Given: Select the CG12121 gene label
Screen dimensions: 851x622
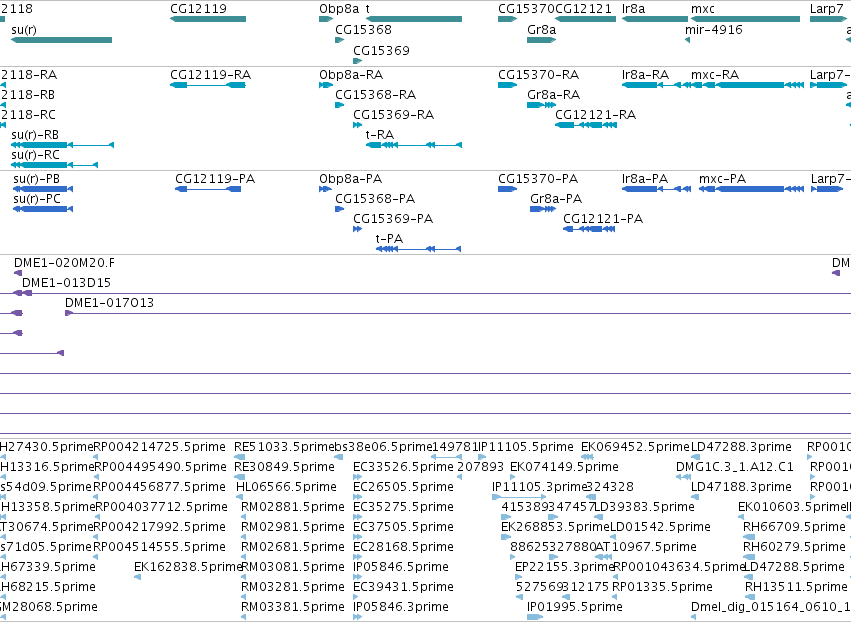Looking at the screenshot, I should click(x=583, y=9).
